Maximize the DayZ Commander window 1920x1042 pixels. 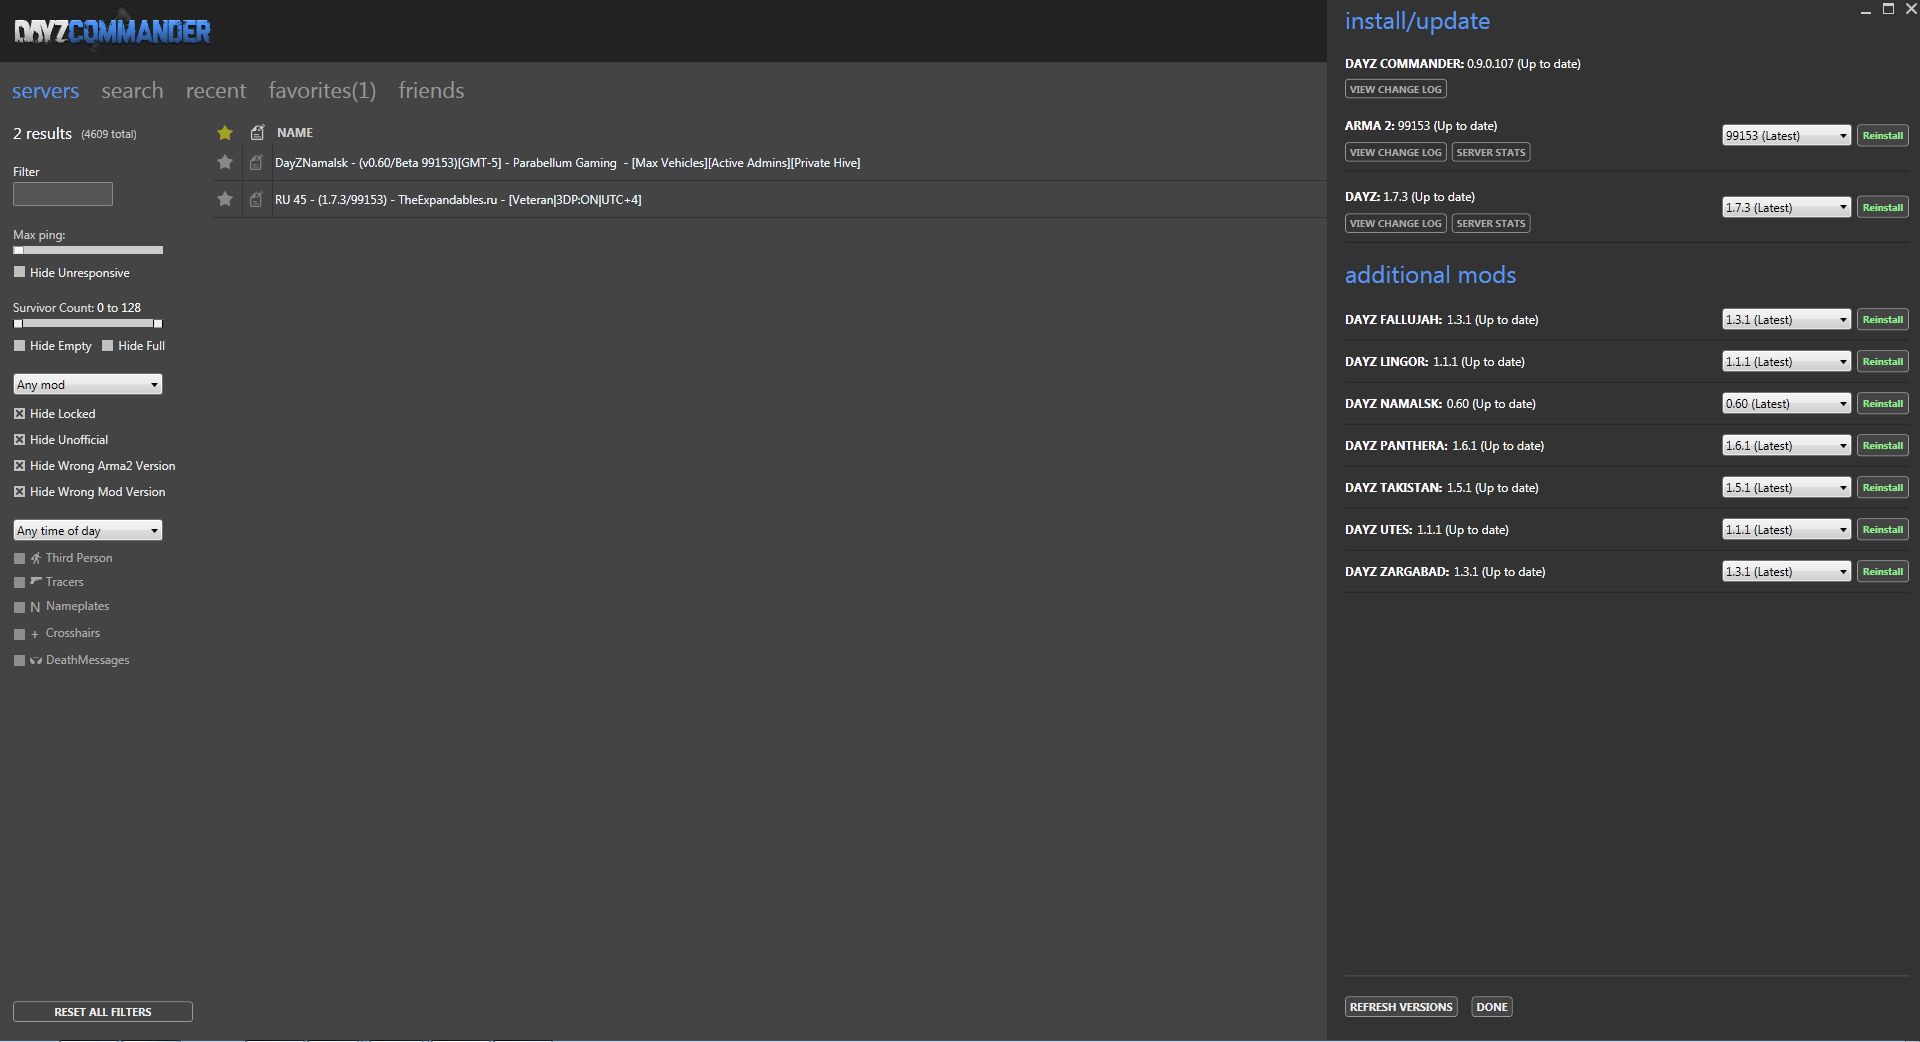(1888, 9)
